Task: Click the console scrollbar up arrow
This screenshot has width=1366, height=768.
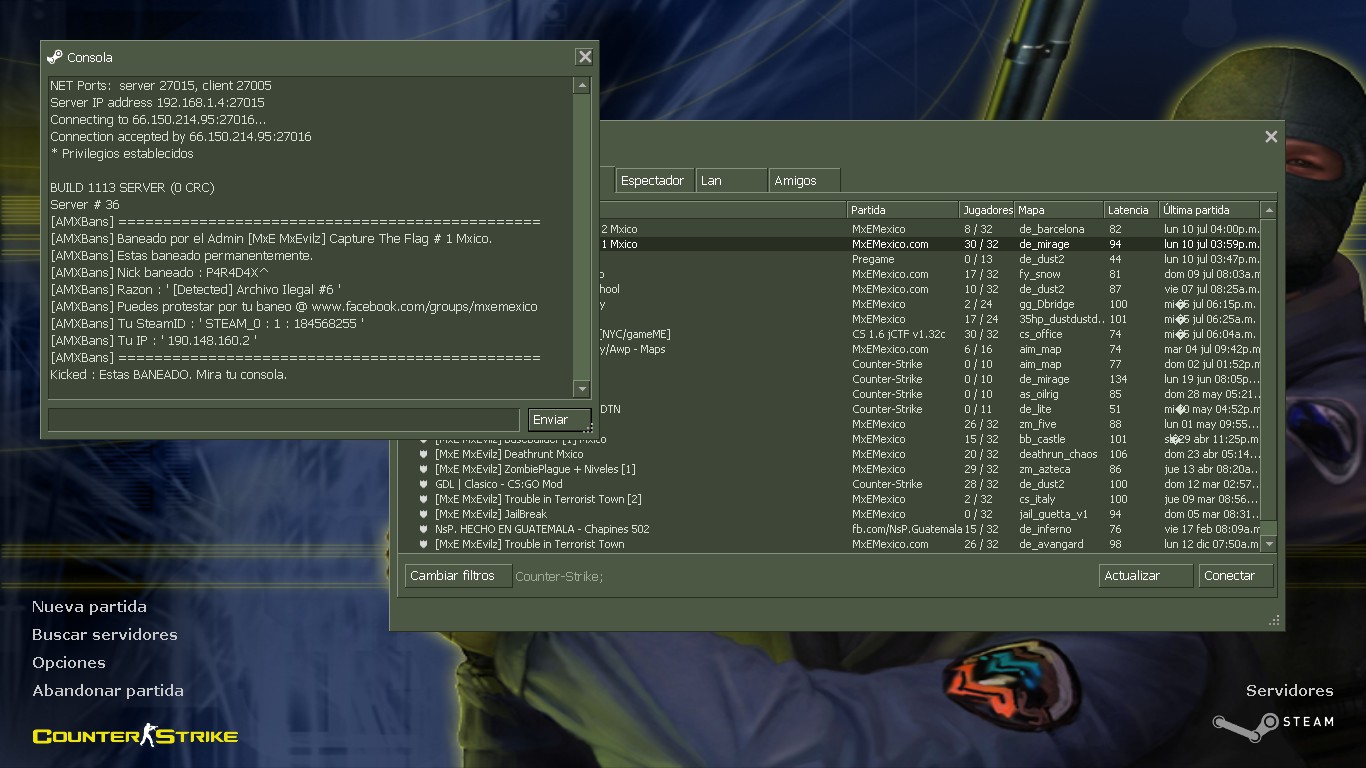Action: (x=582, y=86)
